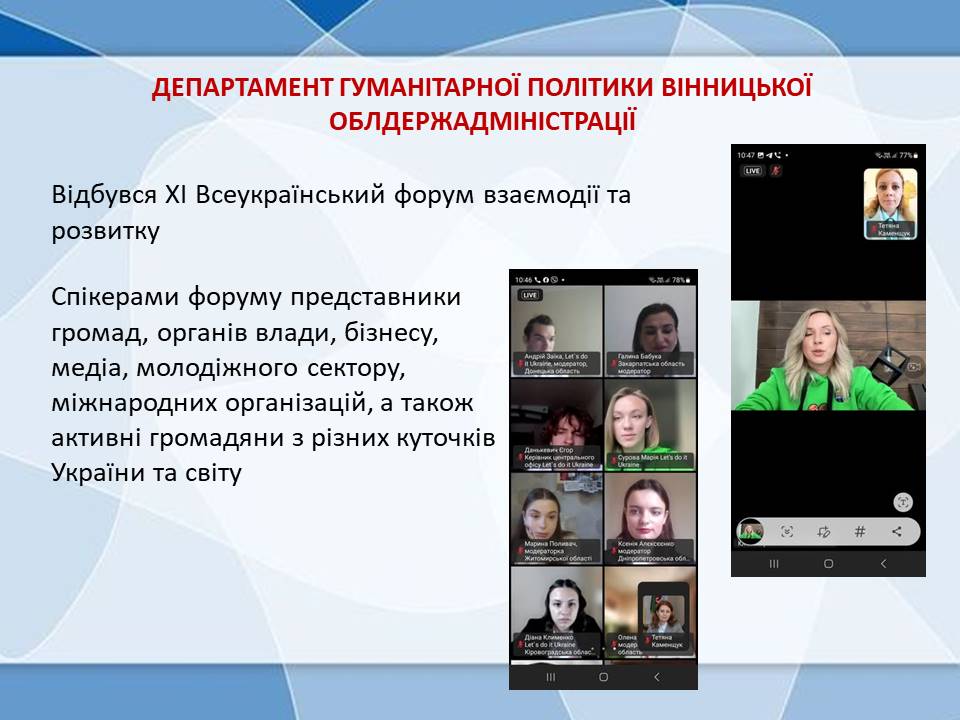Open the screenshot preview thumbnail in toolbar
960x720 pixels.
[750, 531]
